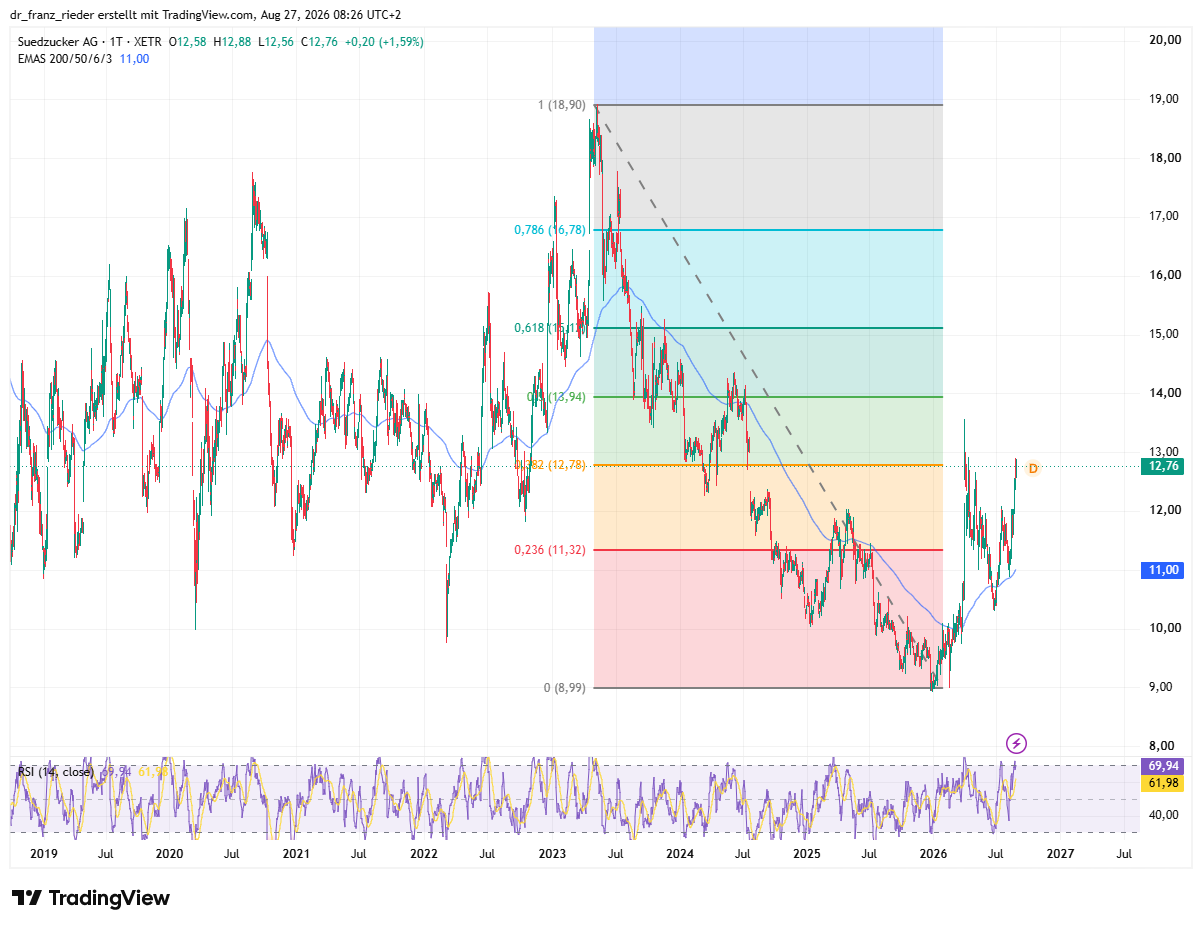Click the 18,00 price axis label
Image resolution: width=1202 pixels, height=928 pixels.
pyautogui.click(x=1164, y=158)
